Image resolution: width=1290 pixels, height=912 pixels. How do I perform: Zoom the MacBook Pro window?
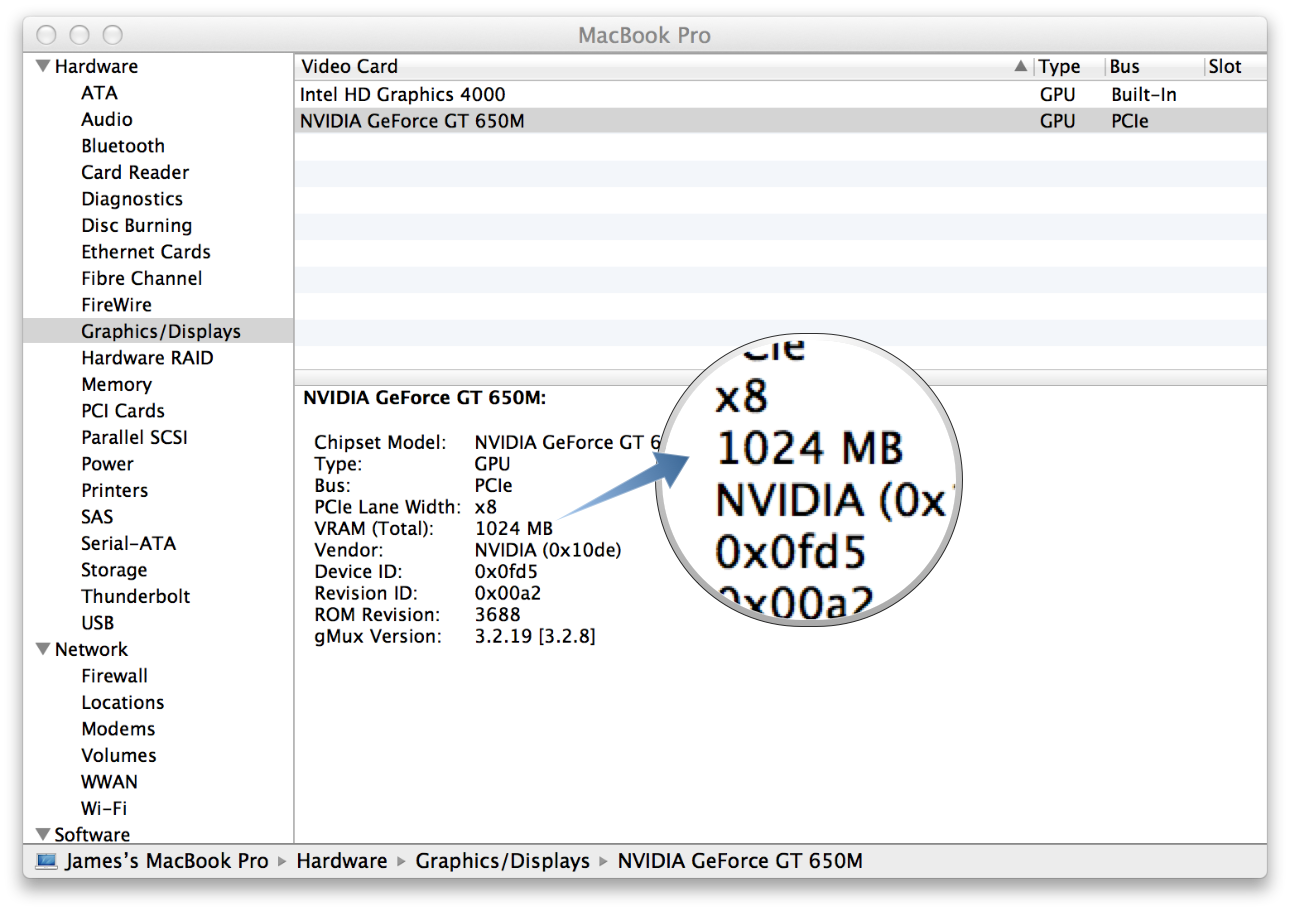113,35
